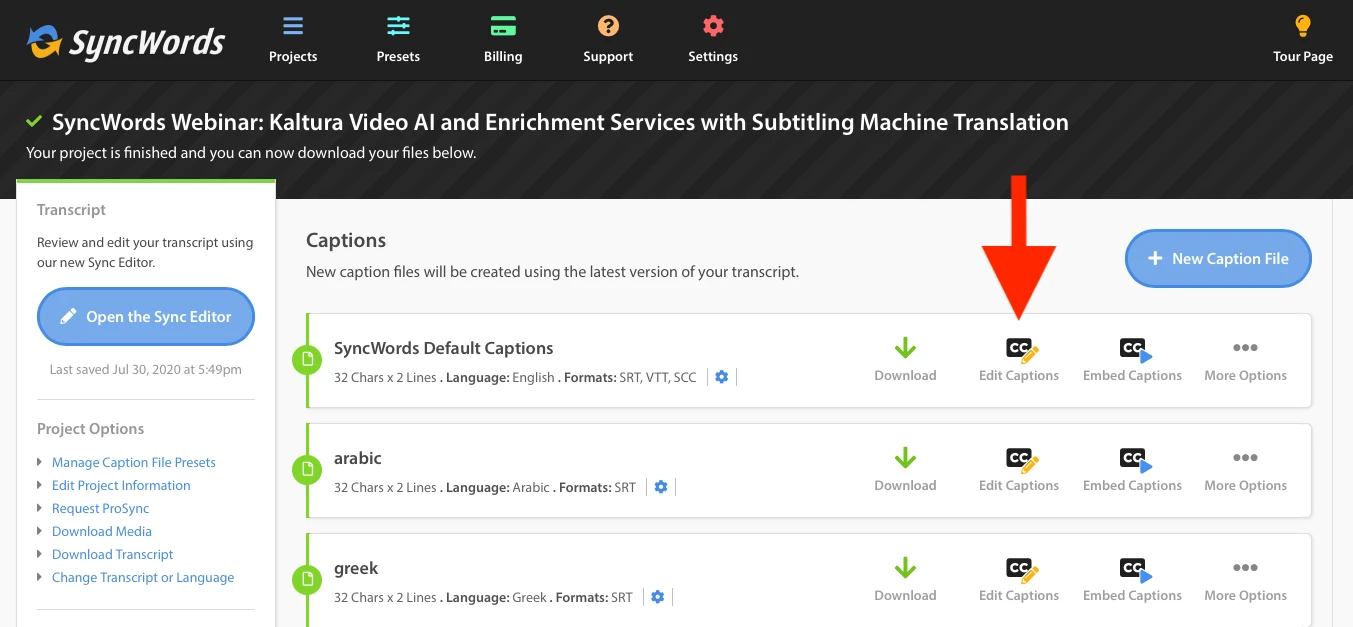
Task: Open gear settings for the arabic captions
Action: click(661, 487)
